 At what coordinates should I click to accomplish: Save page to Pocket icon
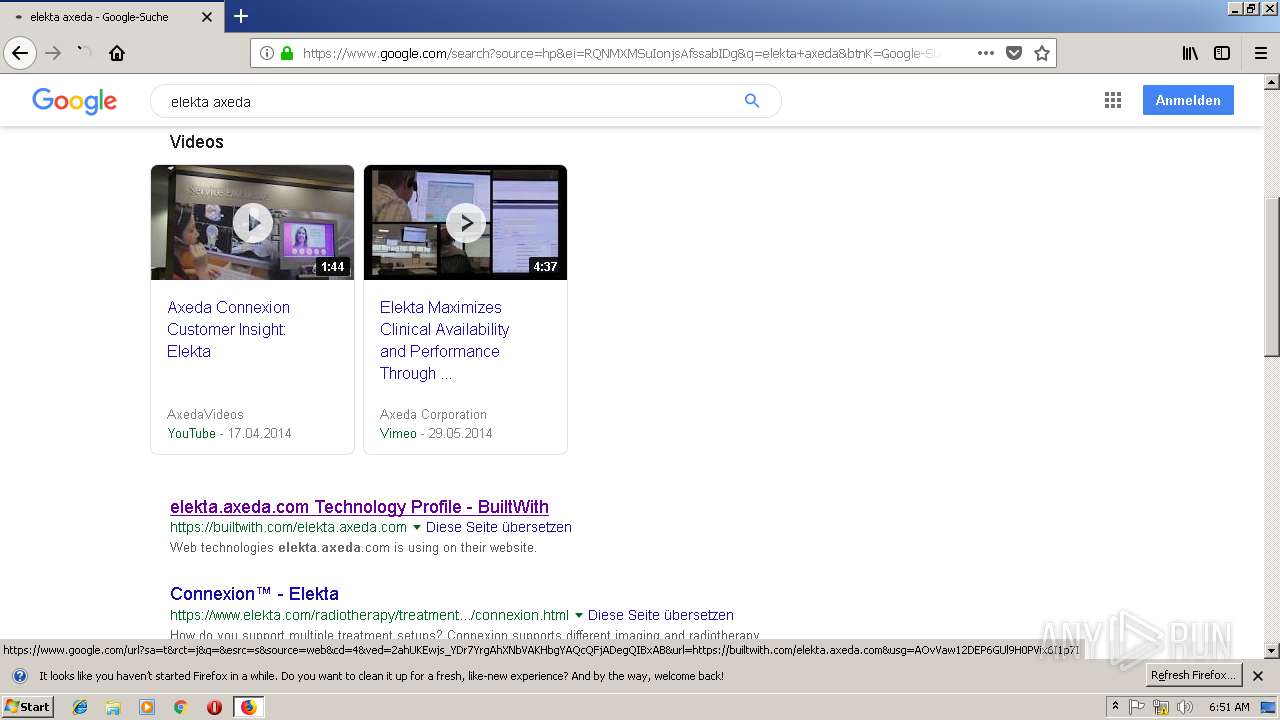click(x=1014, y=53)
